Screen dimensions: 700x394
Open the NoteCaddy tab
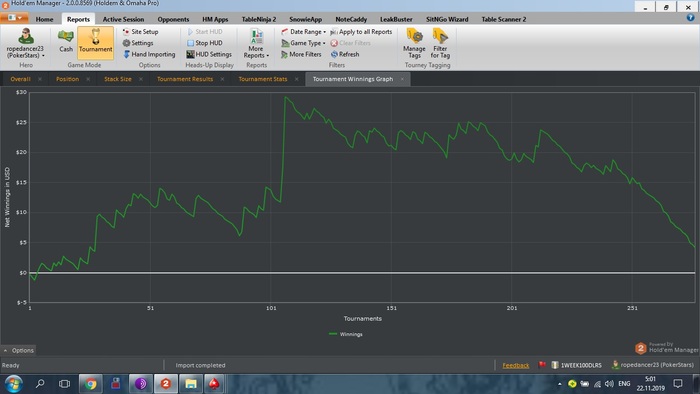pyautogui.click(x=351, y=19)
